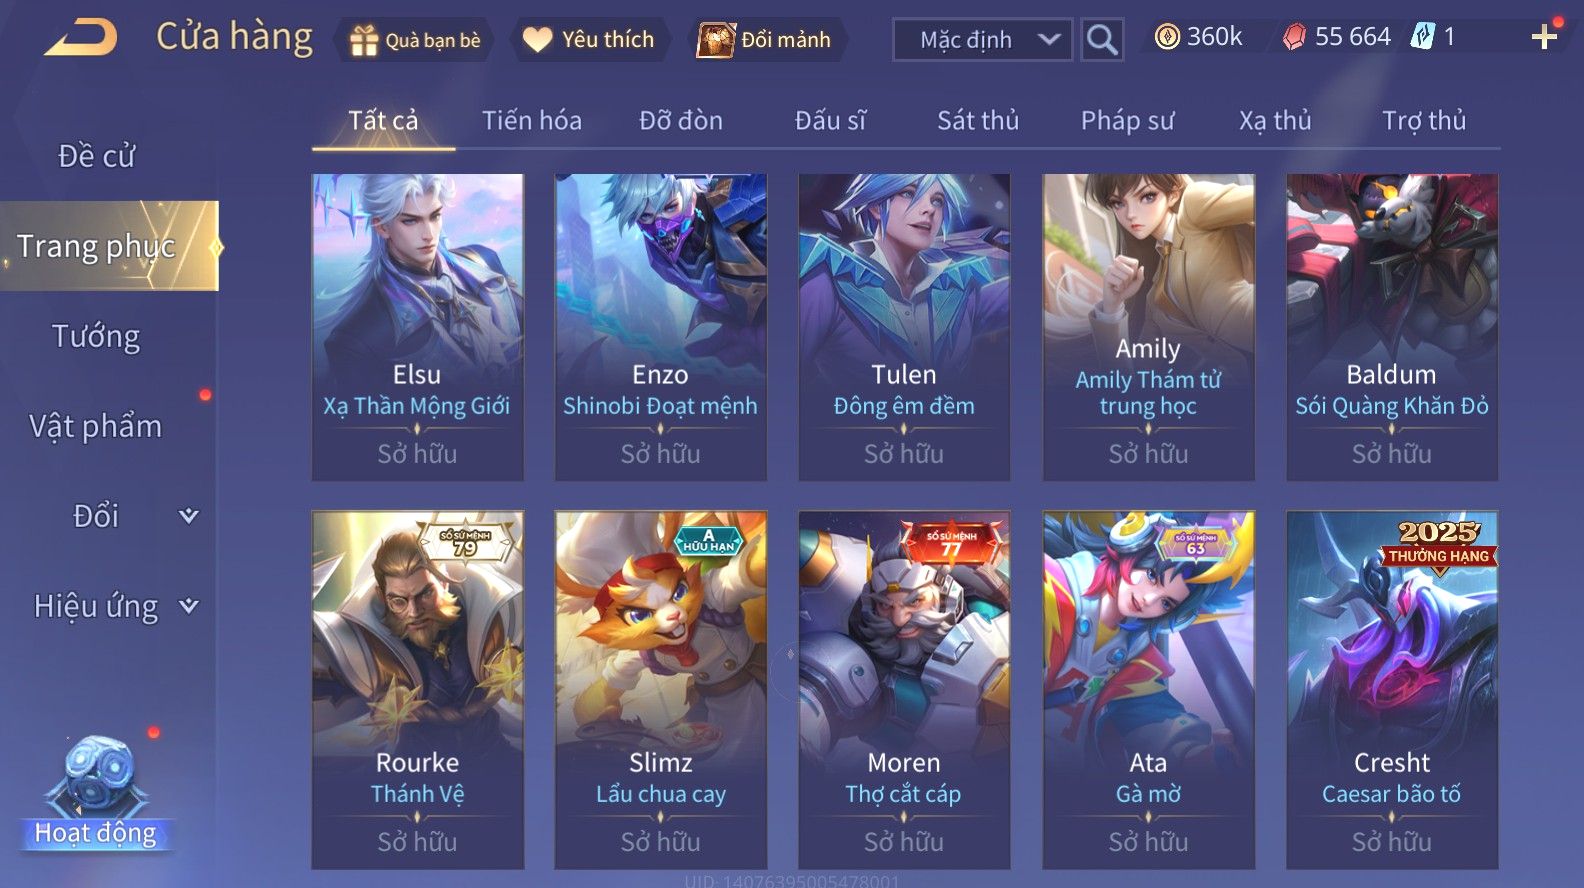Open the search magnifier icon
The image size is (1584, 888).
[1101, 40]
